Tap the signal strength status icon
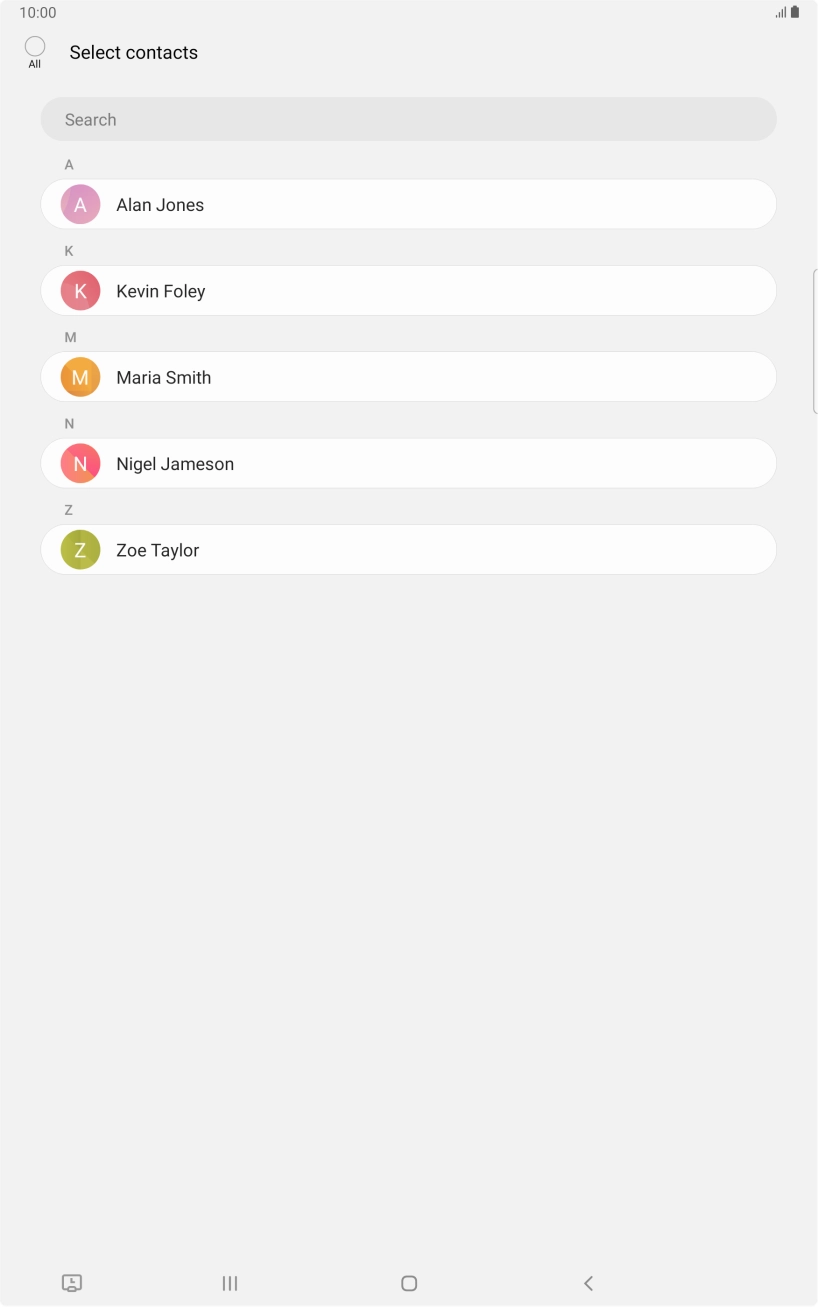The image size is (818, 1307). click(x=780, y=13)
